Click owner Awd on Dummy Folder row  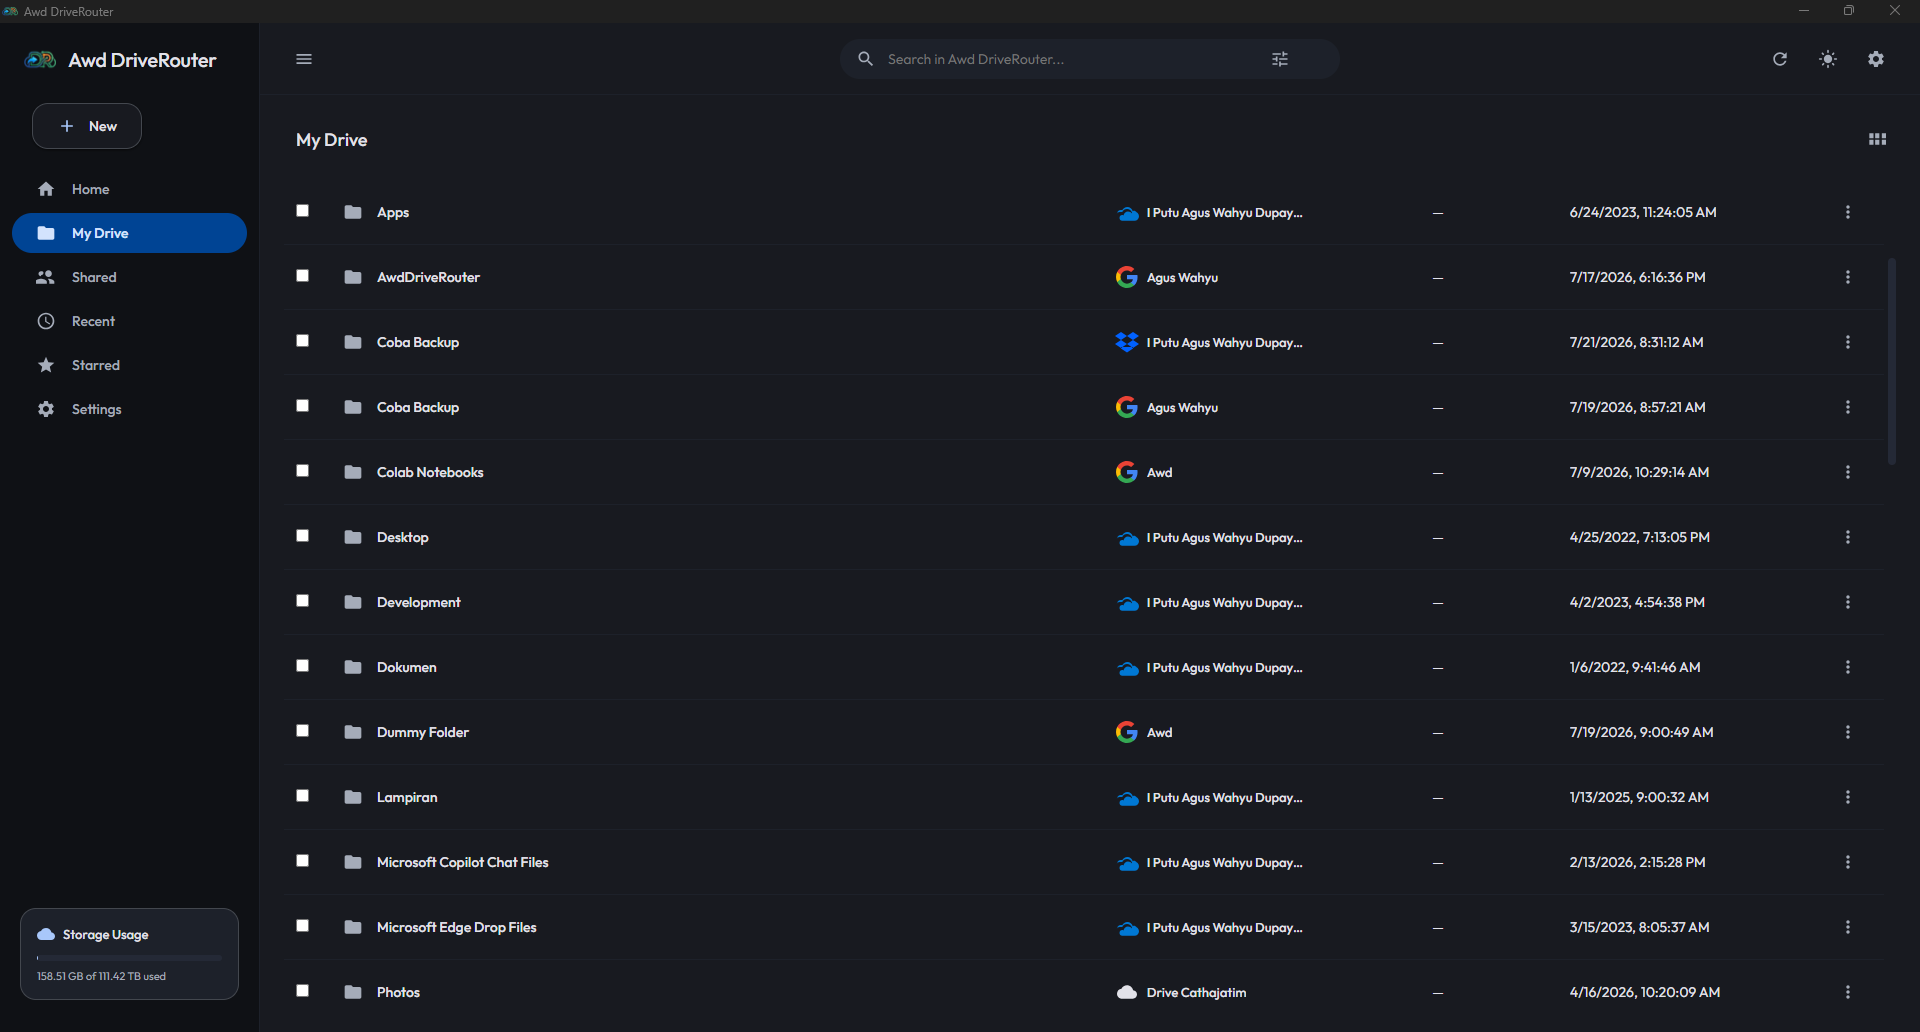tap(1160, 732)
